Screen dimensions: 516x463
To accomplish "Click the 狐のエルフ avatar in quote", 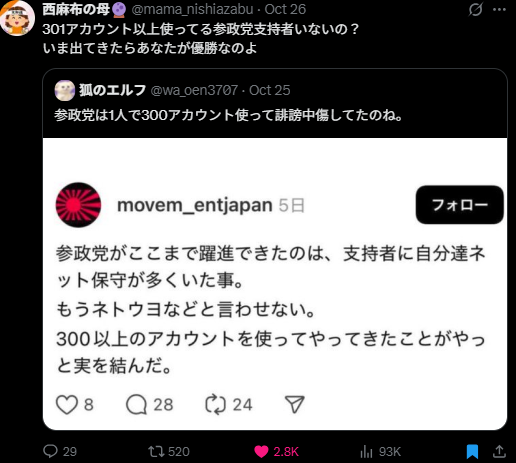I will point(65,90).
